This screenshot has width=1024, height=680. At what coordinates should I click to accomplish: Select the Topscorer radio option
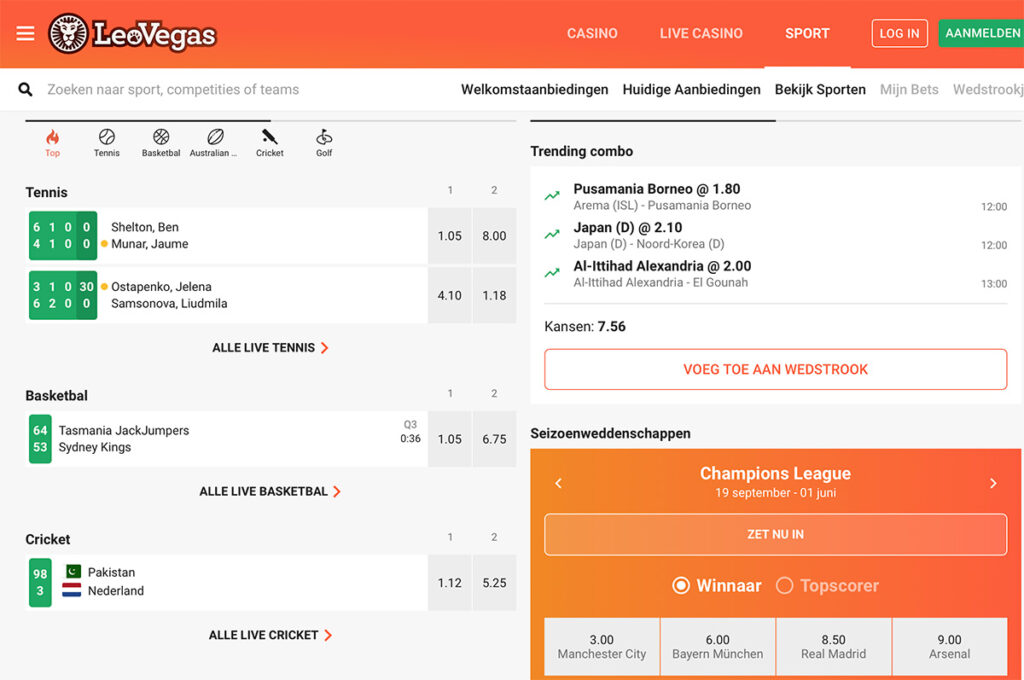click(x=784, y=585)
